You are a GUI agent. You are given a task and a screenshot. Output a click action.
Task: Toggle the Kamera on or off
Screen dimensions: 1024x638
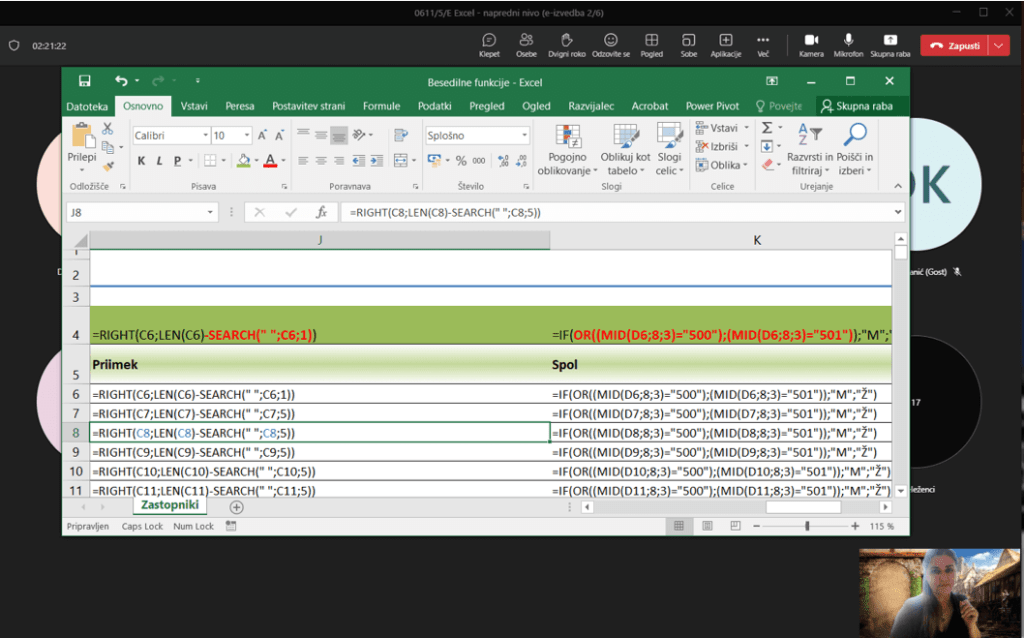[x=811, y=40]
